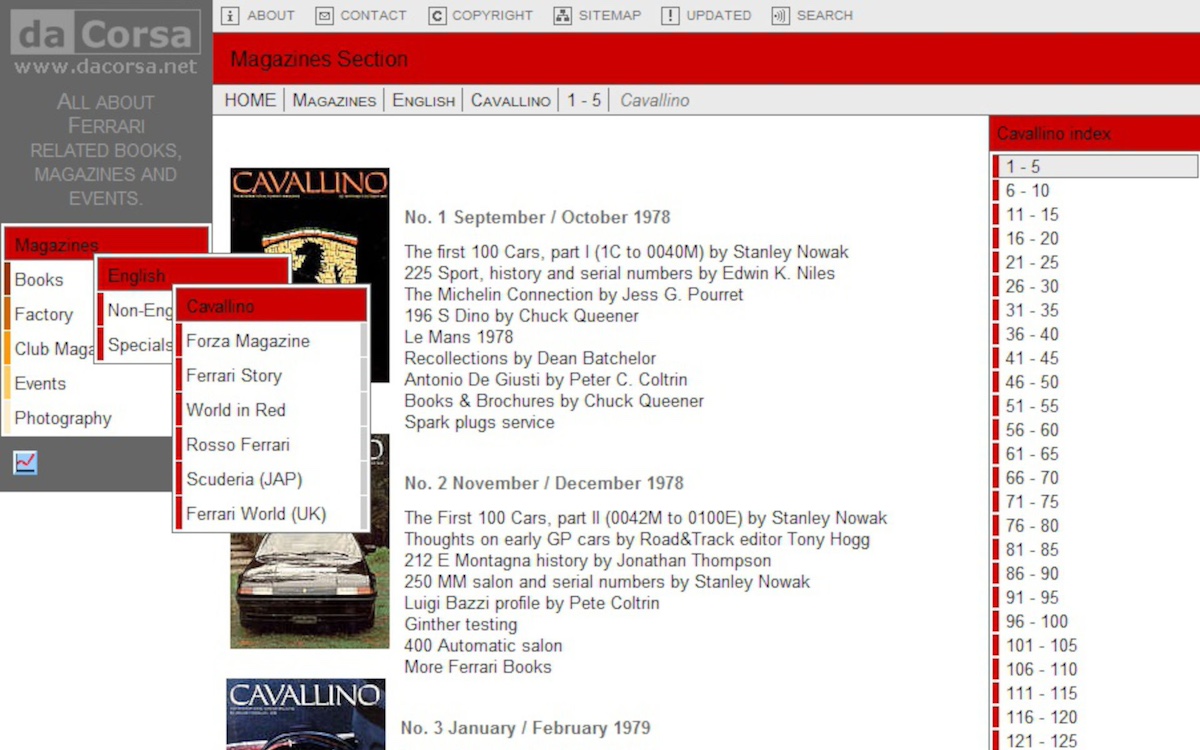The width and height of the screenshot is (1200, 750).
Task: Open the Events sidebar menu item
Action: click(88, 383)
